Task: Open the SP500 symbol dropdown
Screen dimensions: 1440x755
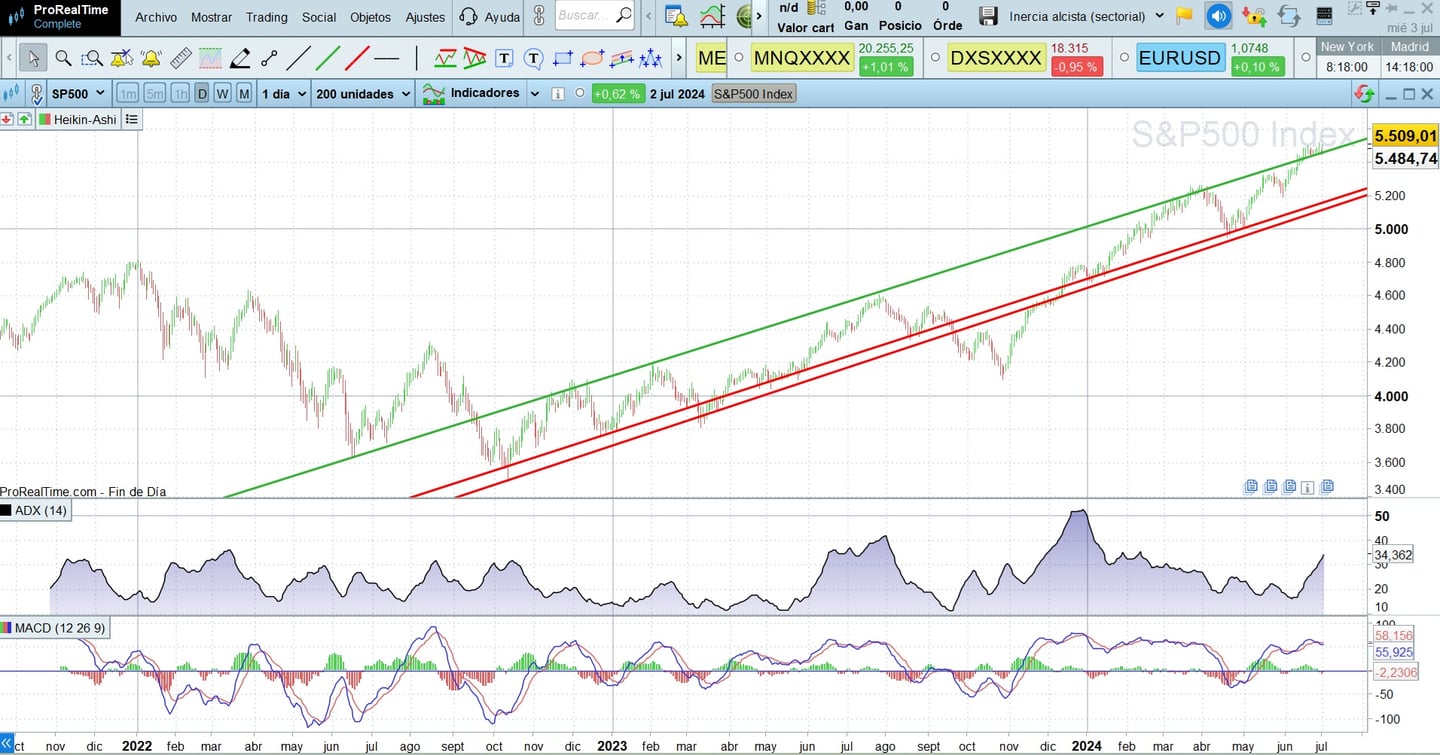Action: coord(78,94)
